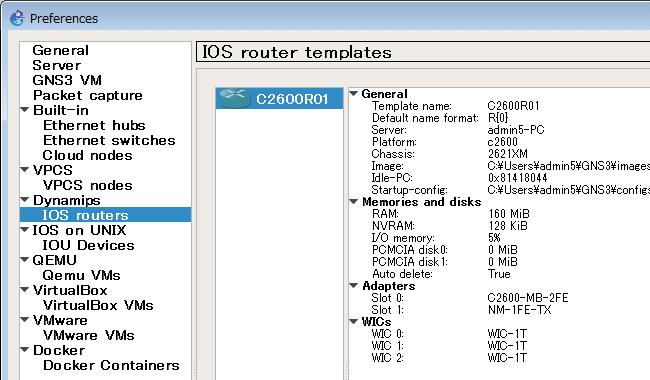Image resolution: width=650 pixels, height=380 pixels.
Task: Collapse the VMware tree group
Action: click(x=25, y=320)
